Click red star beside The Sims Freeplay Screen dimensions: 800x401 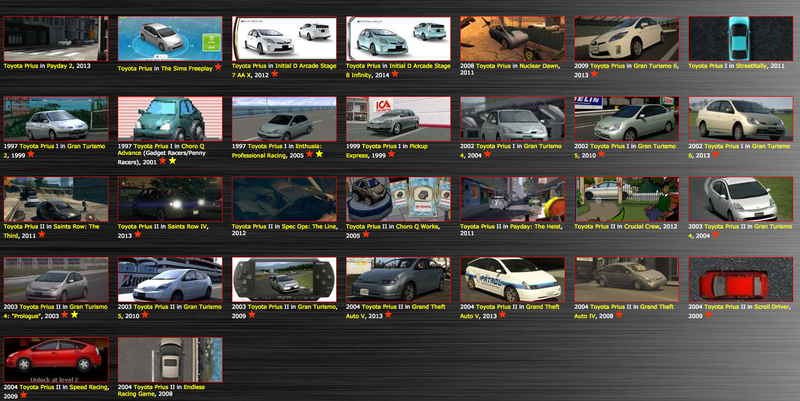click(x=218, y=67)
